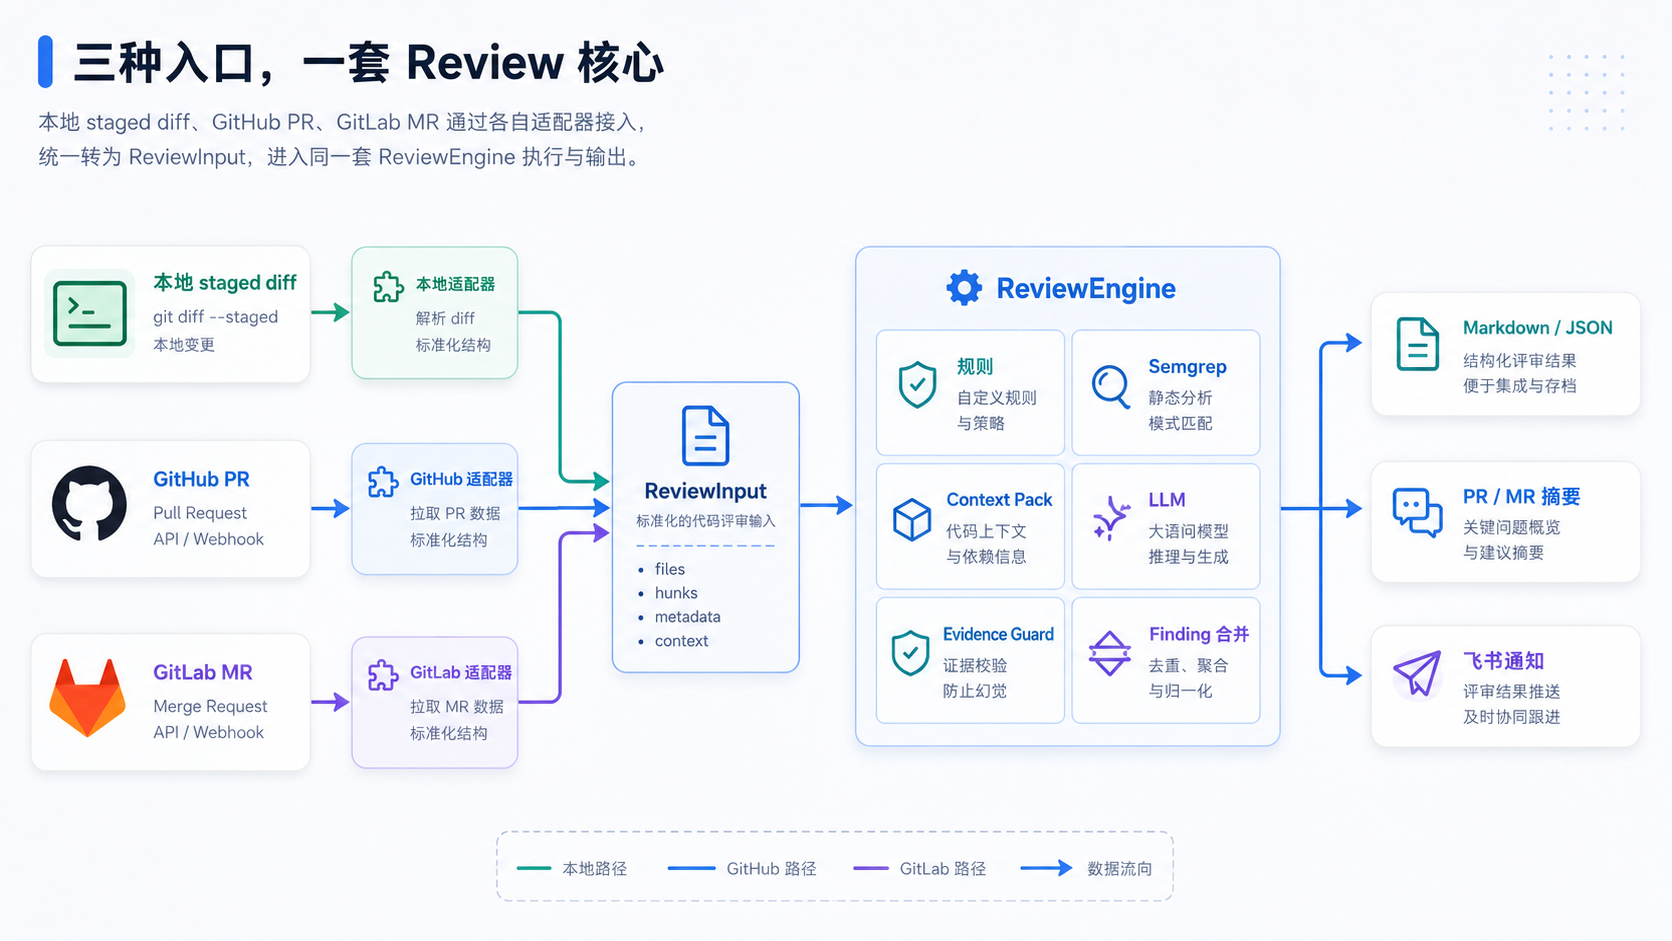Image resolution: width=1672 pixels, height=941 pixels.
Task: Click the GitHub PR card title
Action: [201, 479]
